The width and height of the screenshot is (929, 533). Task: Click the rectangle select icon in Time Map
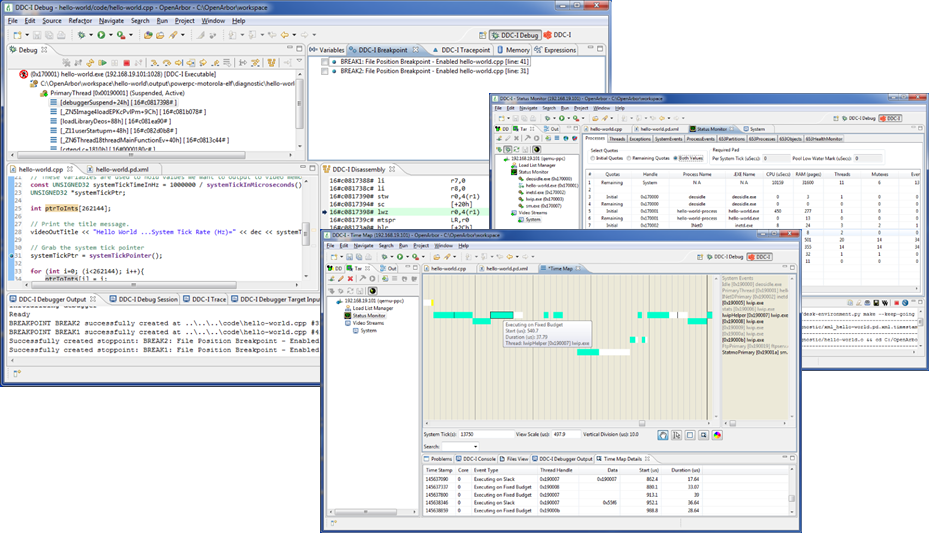pos(690,435)
